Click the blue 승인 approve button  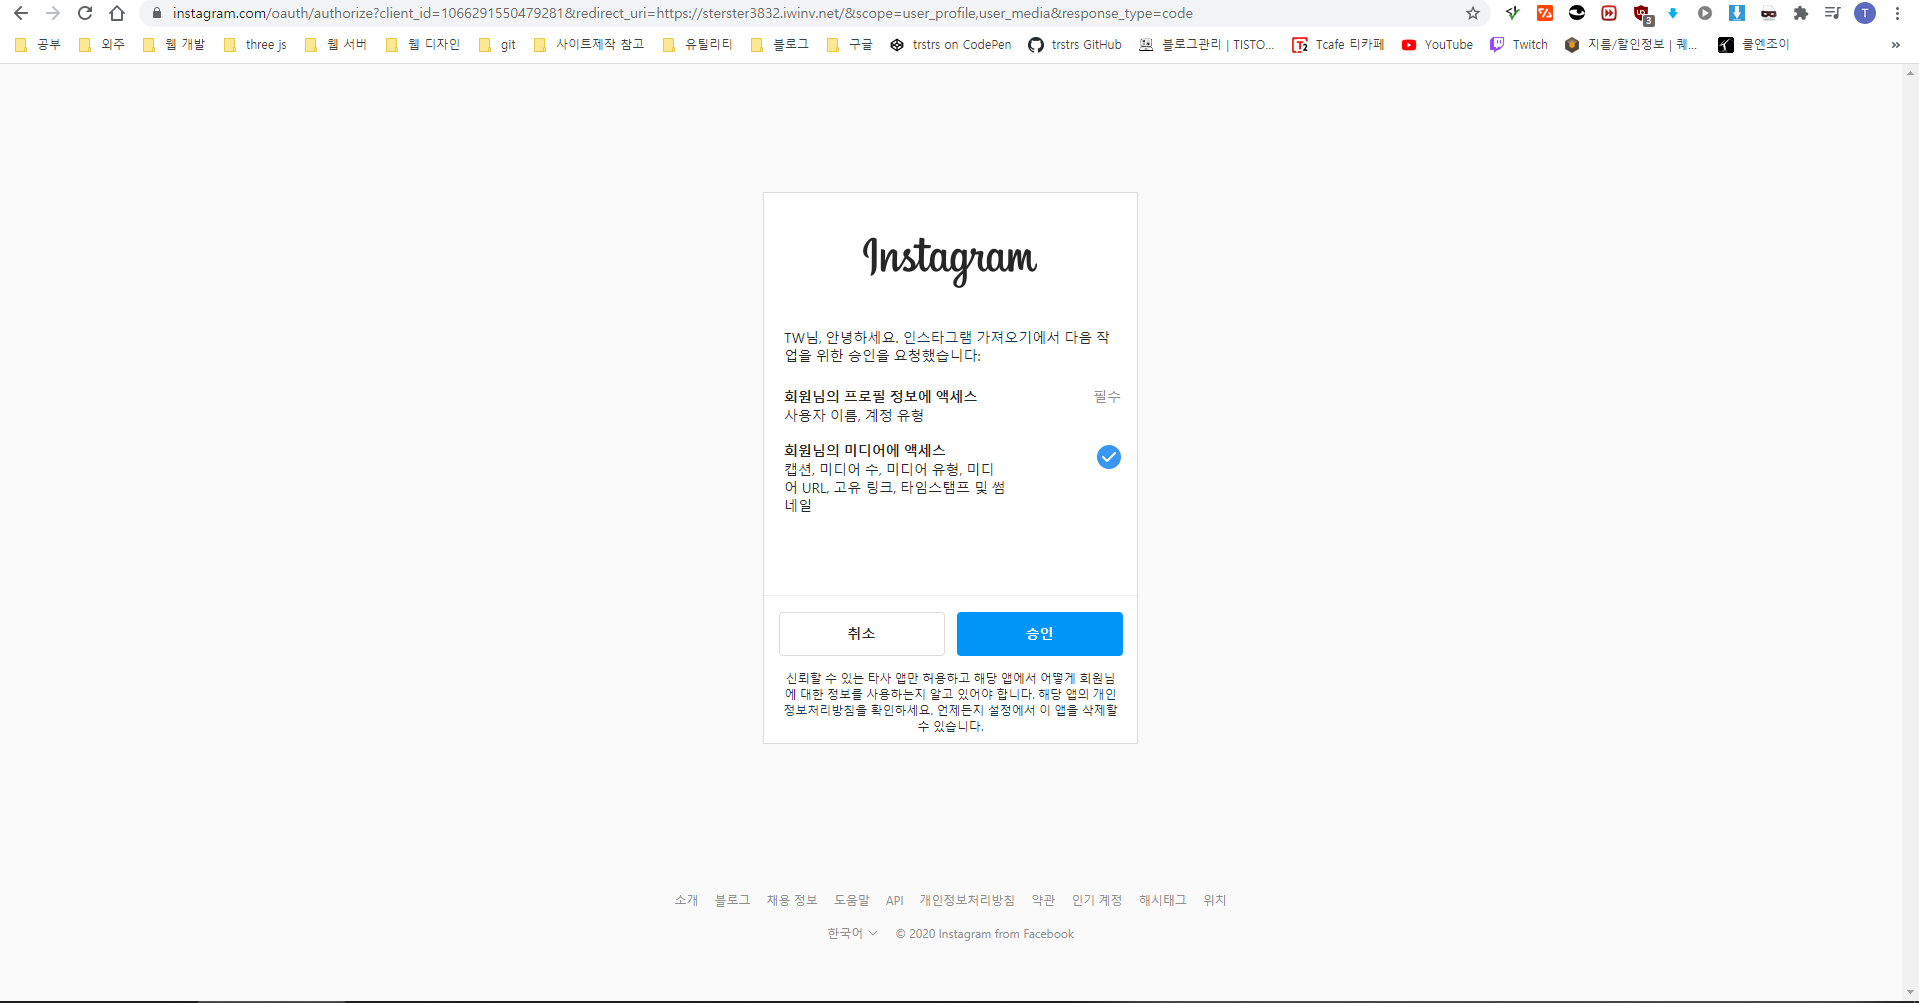tap(1039, 633)
